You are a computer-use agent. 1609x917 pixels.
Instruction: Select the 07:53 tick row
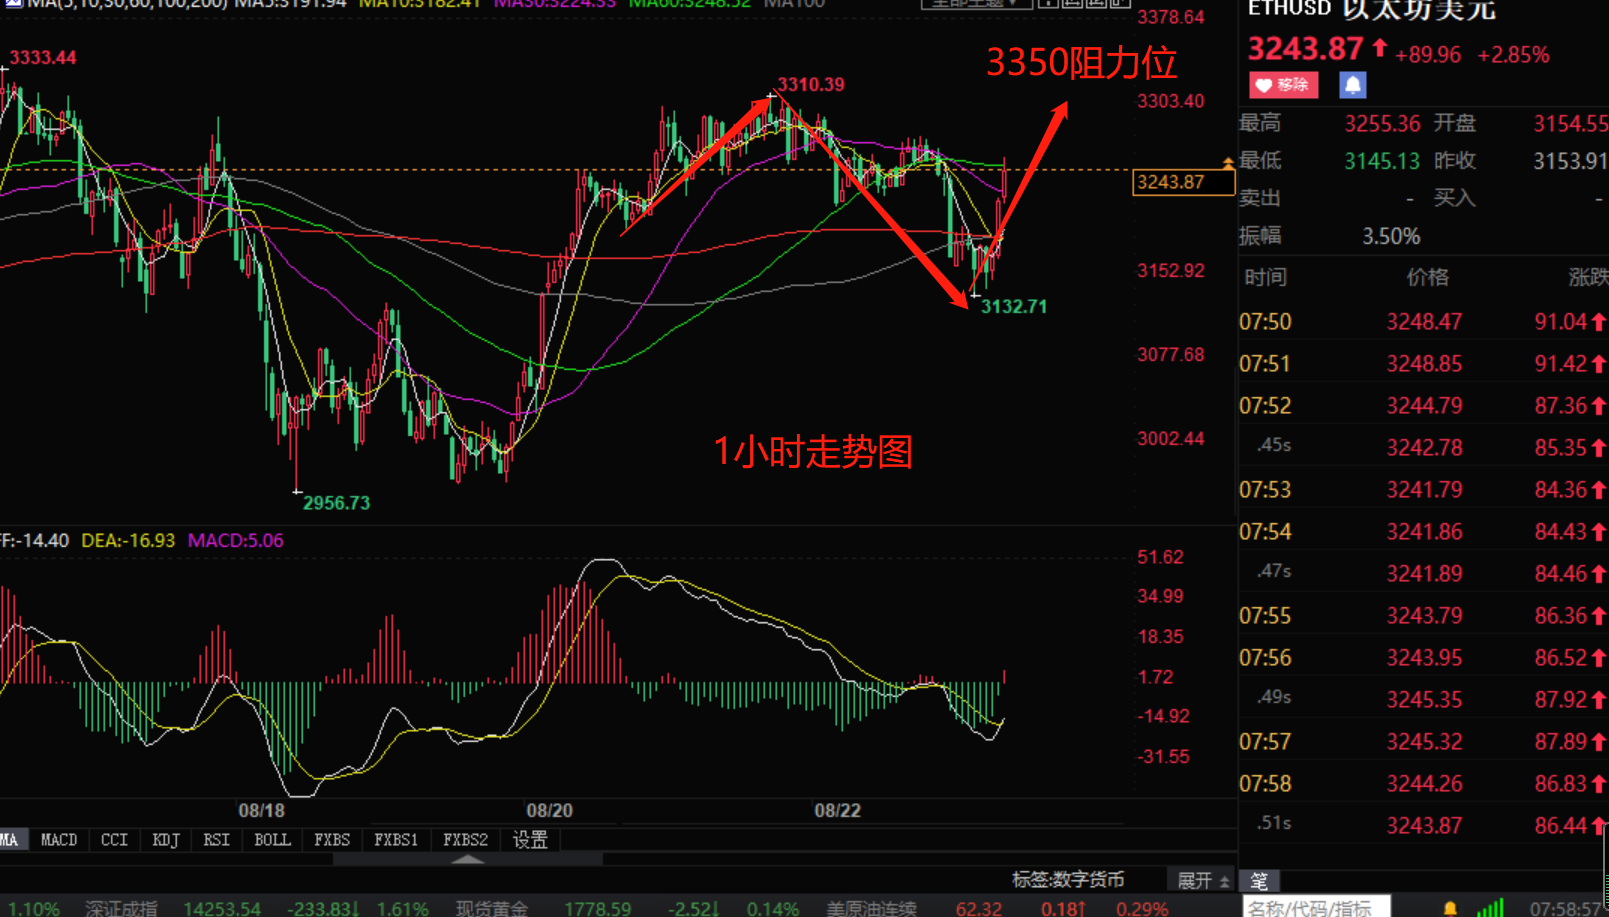point(1423,490)
